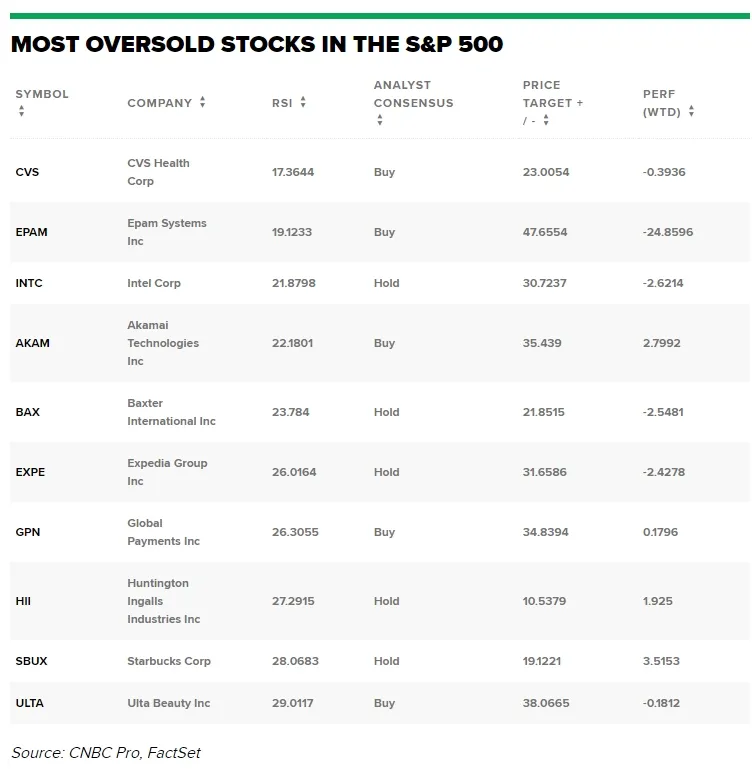This screenshot has width=752, height=769.
Task: Select the CVS ticker symbol
Action: click(x=27, y=172)
